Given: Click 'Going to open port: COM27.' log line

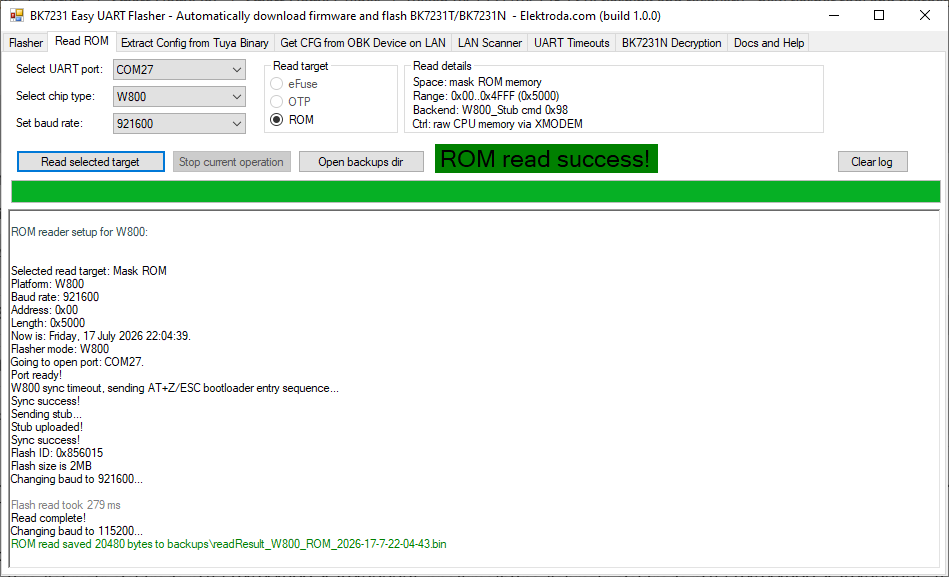Looking at the screenshot, I should coord(77,362).
